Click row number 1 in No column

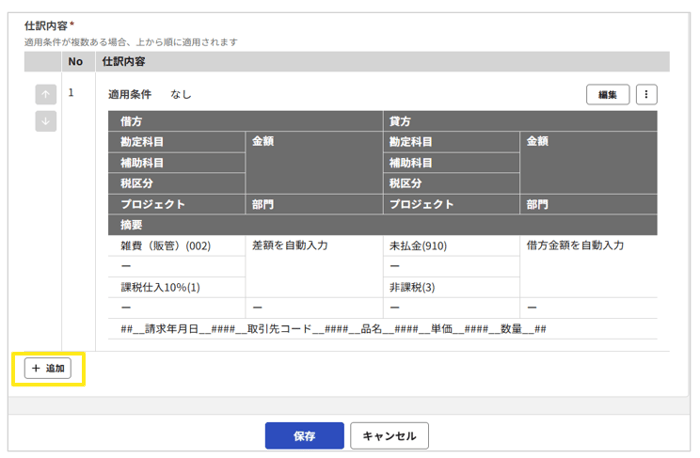(x=71, y=93)
